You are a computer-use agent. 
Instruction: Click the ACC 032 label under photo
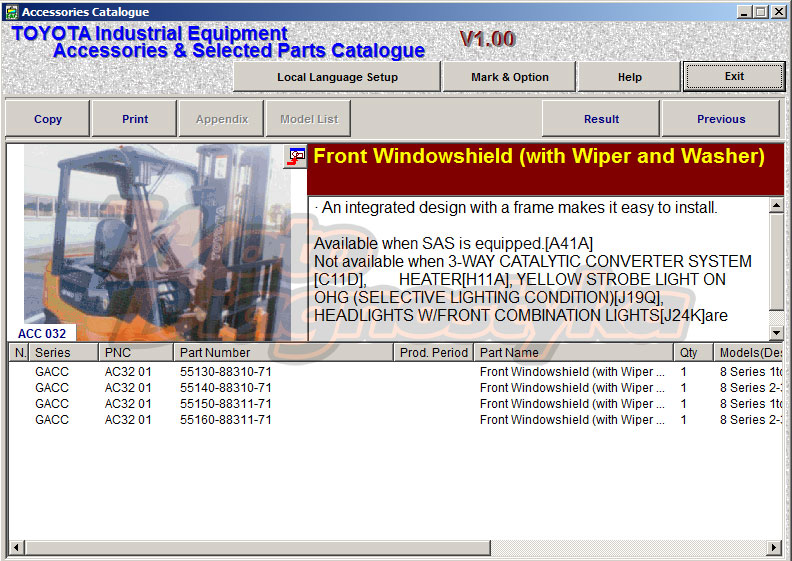click(42, 333)
